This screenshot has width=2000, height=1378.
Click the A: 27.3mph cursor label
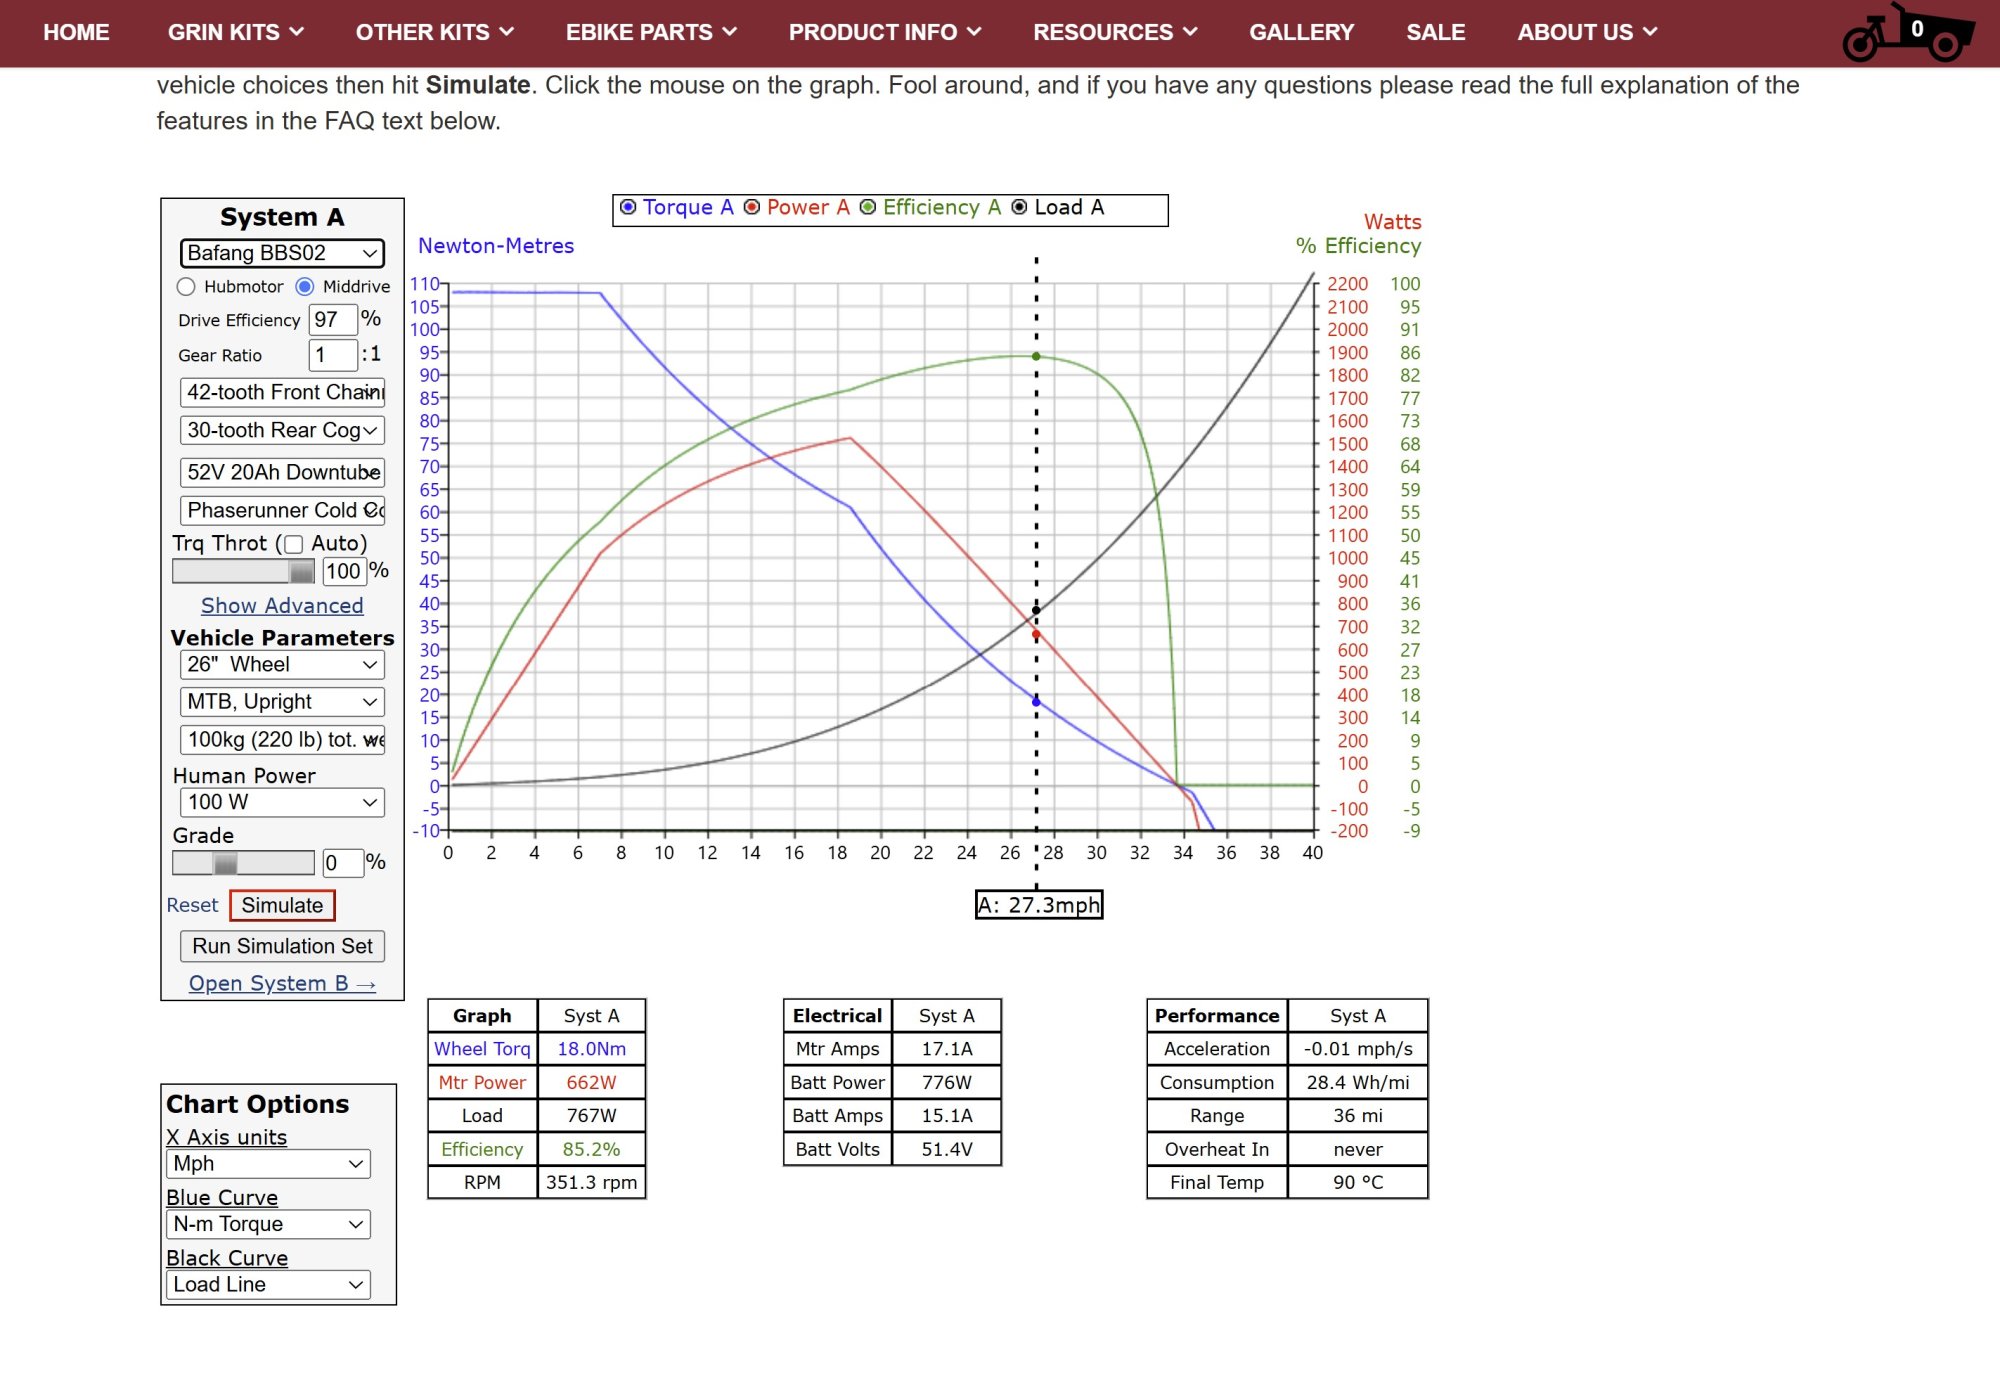coord(1039,905)
